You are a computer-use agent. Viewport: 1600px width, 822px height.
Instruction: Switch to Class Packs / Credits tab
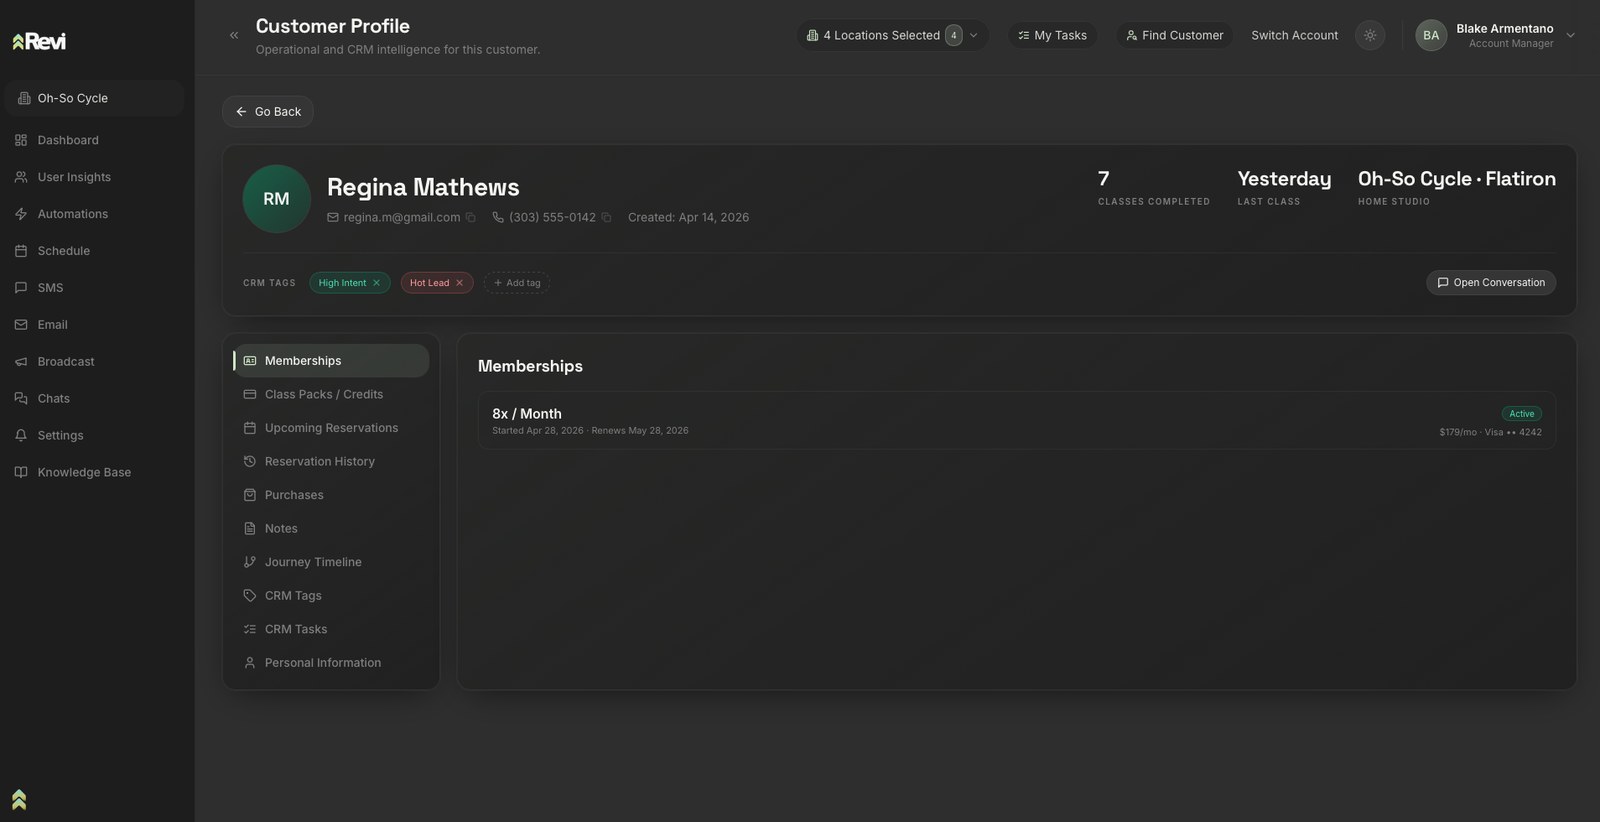point(331,395)
